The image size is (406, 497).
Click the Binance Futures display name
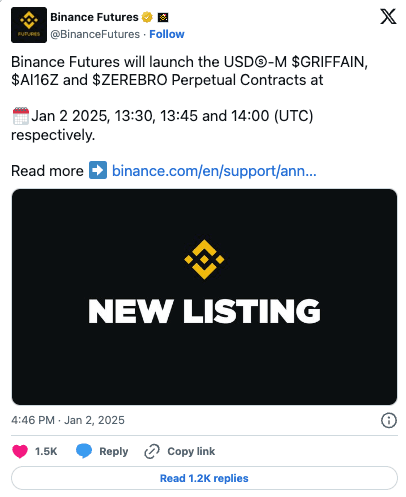point(94,17)
